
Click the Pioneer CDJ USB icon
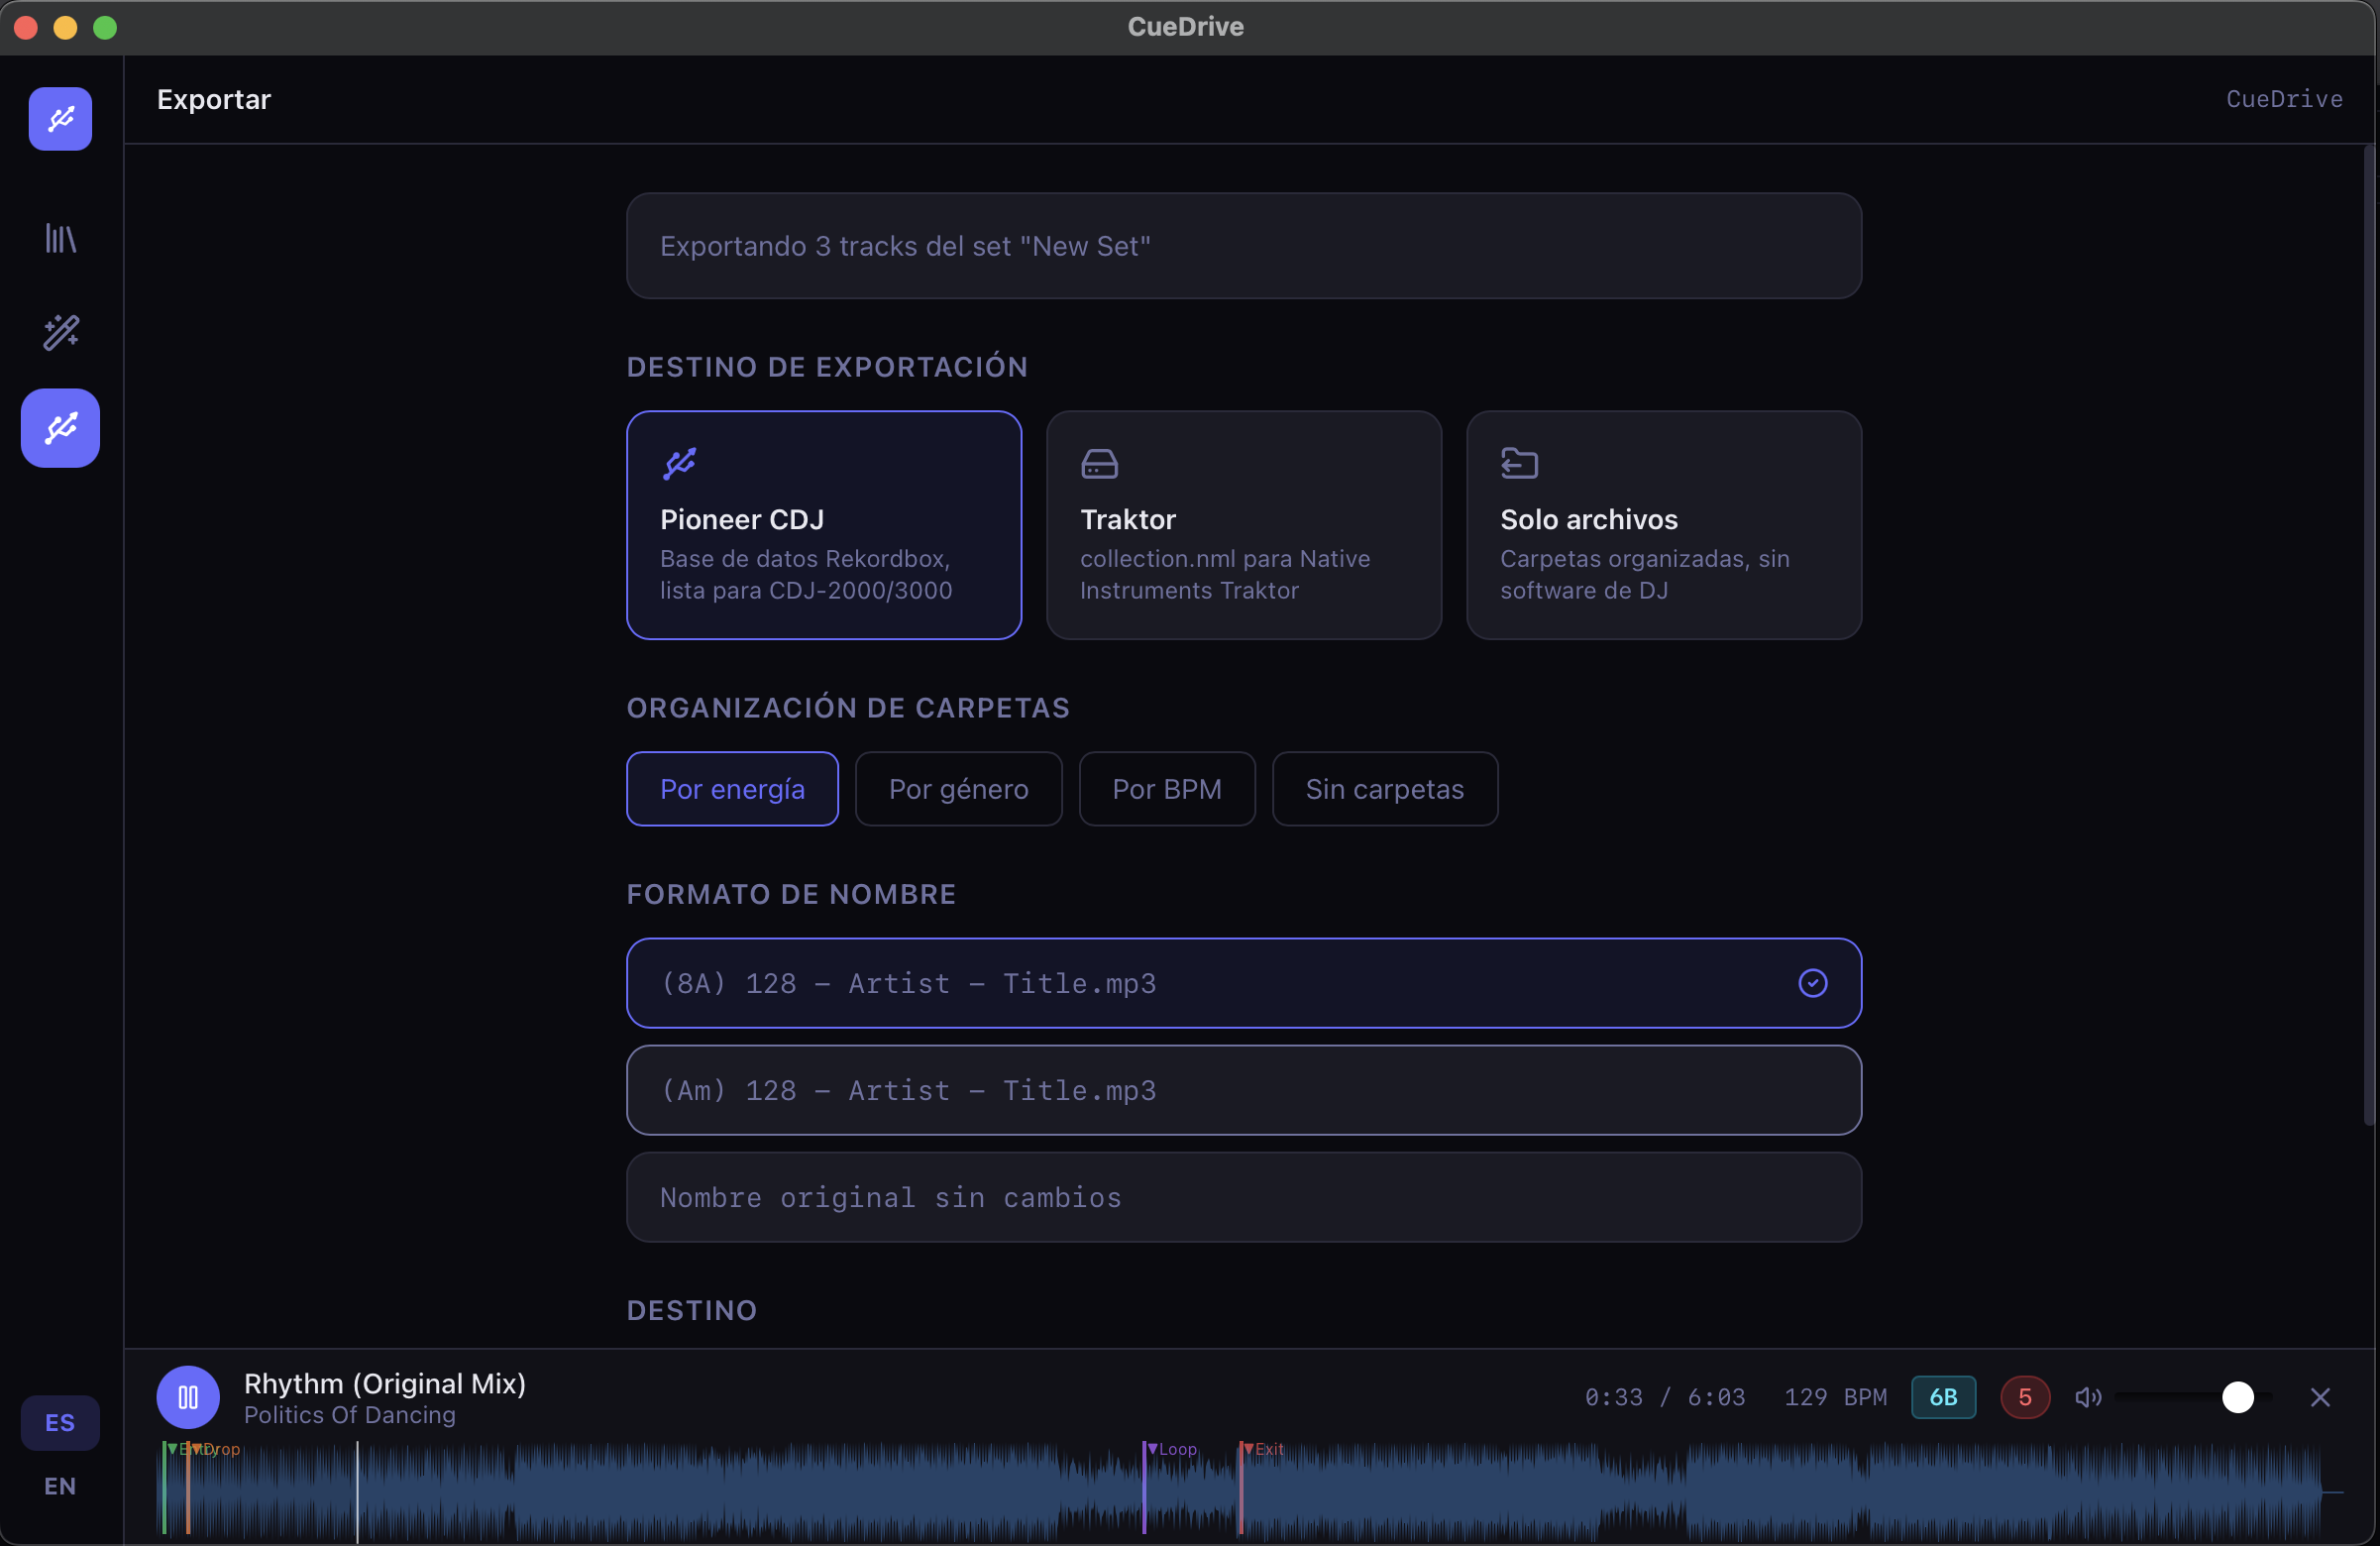pos(680,463)
